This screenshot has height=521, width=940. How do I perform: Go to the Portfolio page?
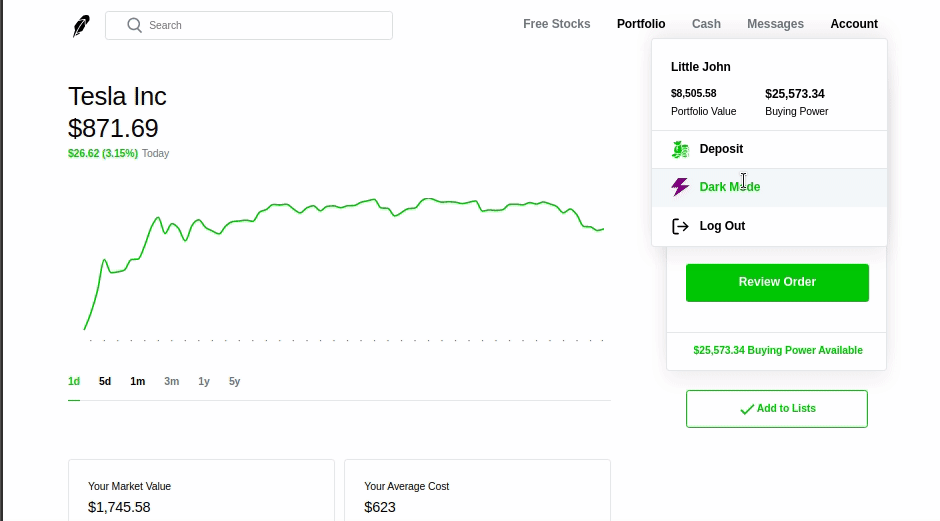point(641,24)
